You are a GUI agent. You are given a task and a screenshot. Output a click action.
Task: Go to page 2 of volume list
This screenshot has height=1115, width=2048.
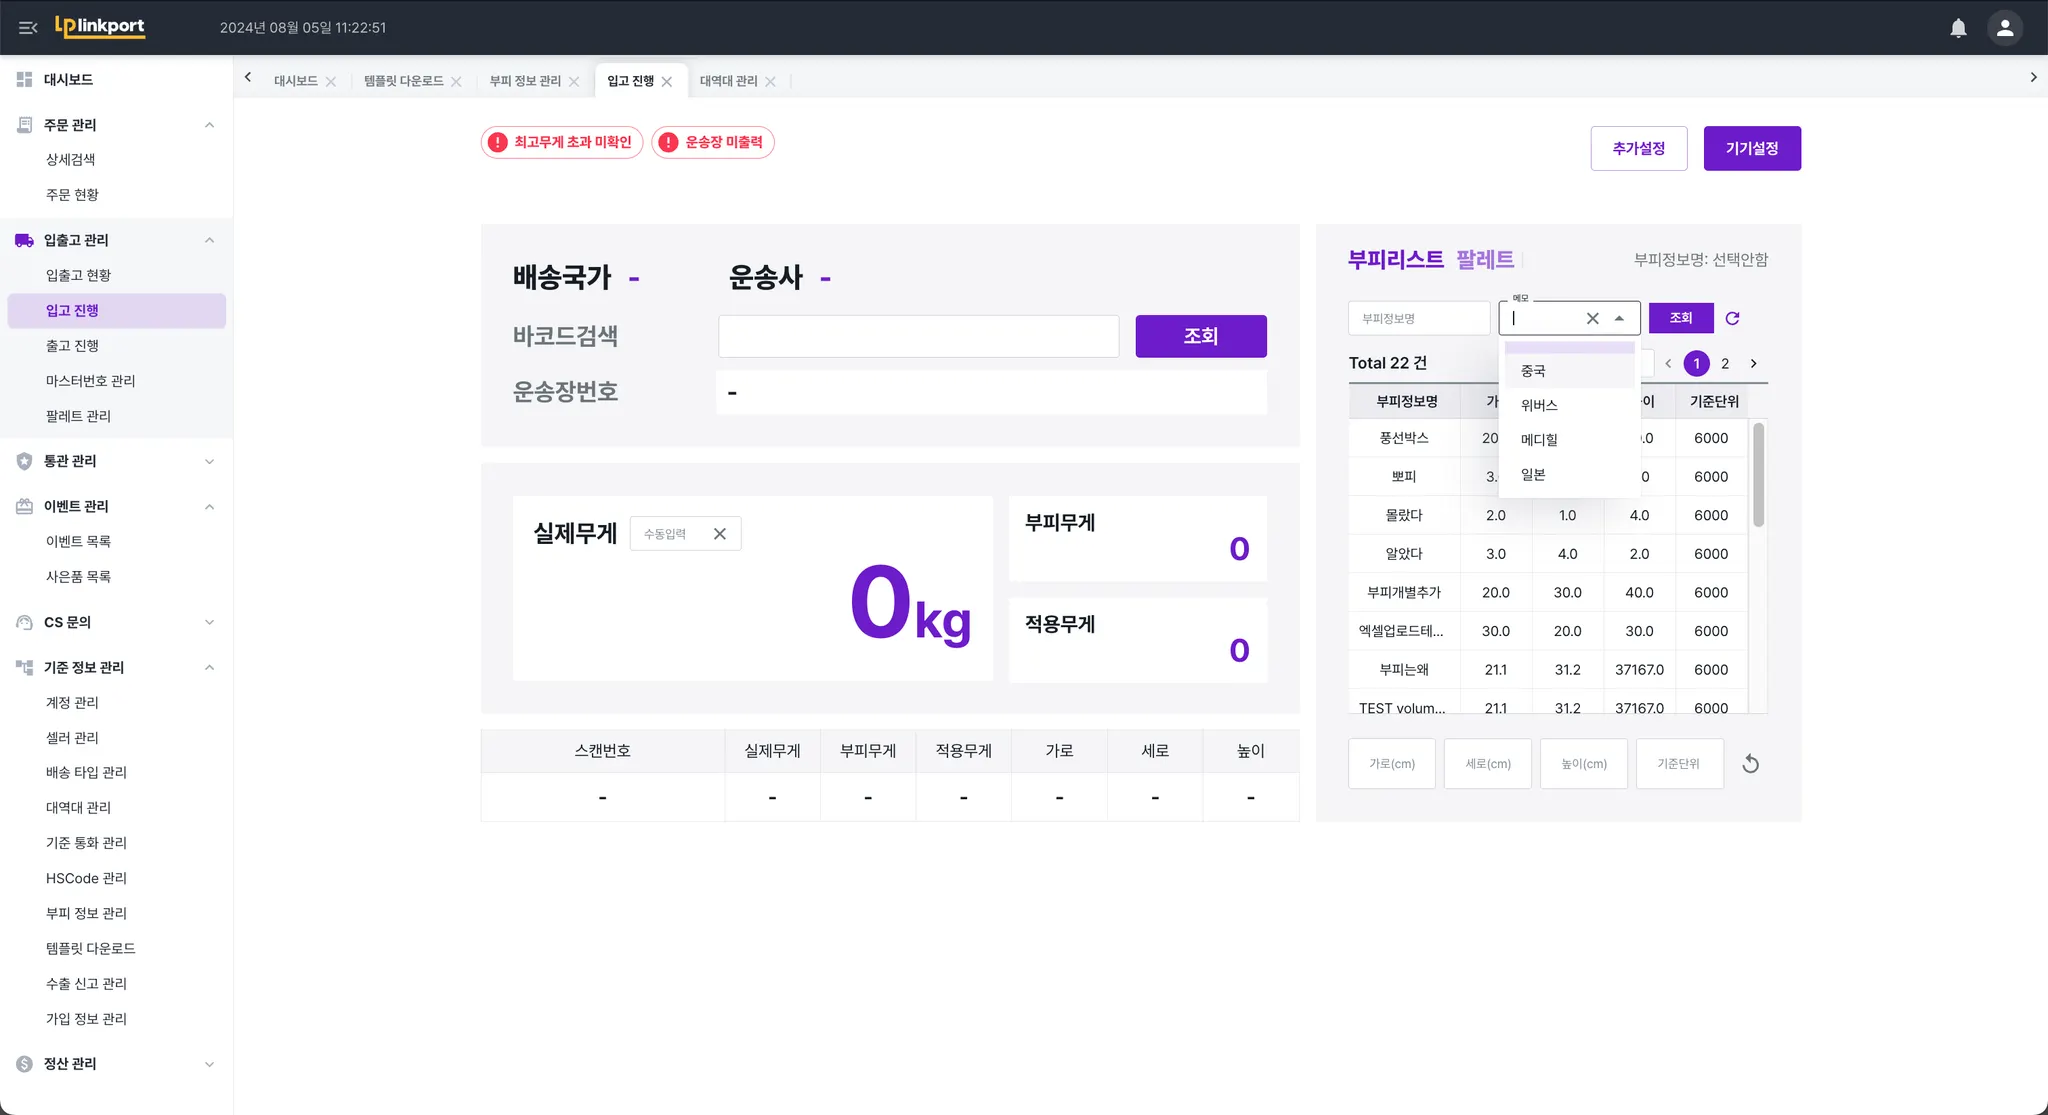click(1724, 364)
